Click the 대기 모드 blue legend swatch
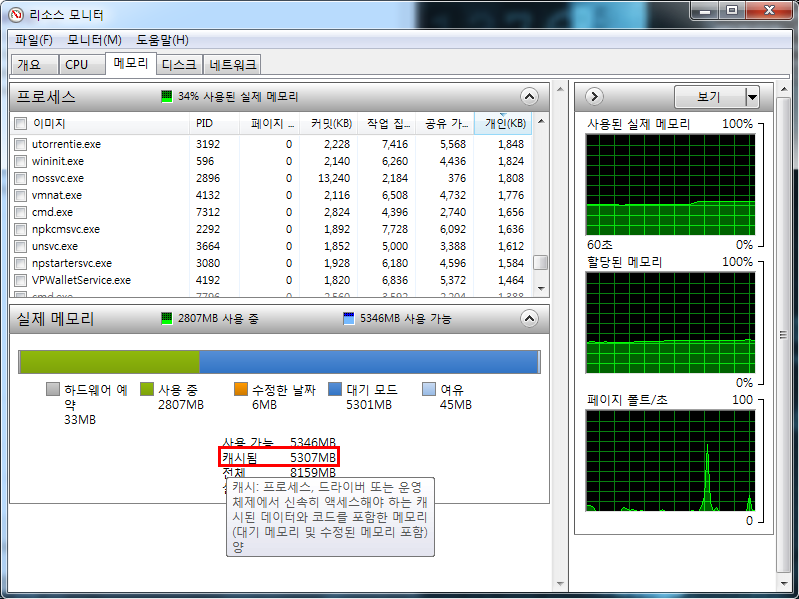The image size is (799, 599). tap(335, 389)
